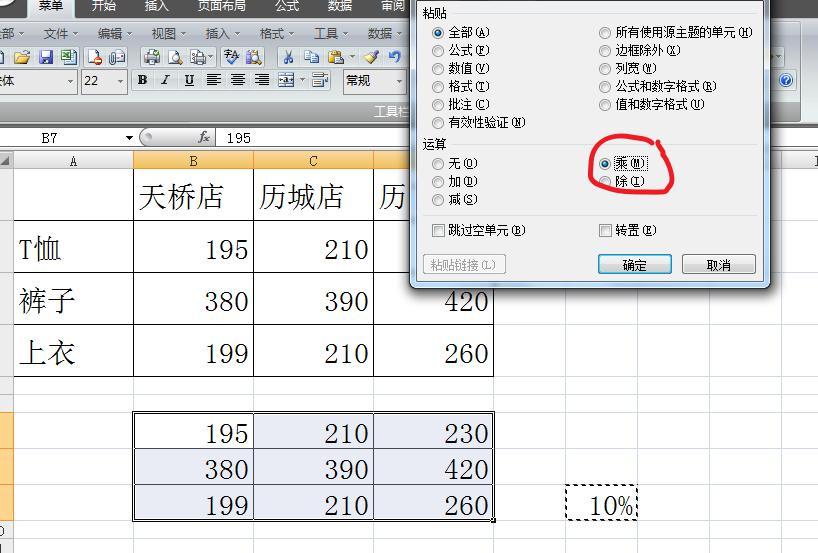Click the 取消 button
This screenshot has height=553, width=818.
click(x=718, y=265)
